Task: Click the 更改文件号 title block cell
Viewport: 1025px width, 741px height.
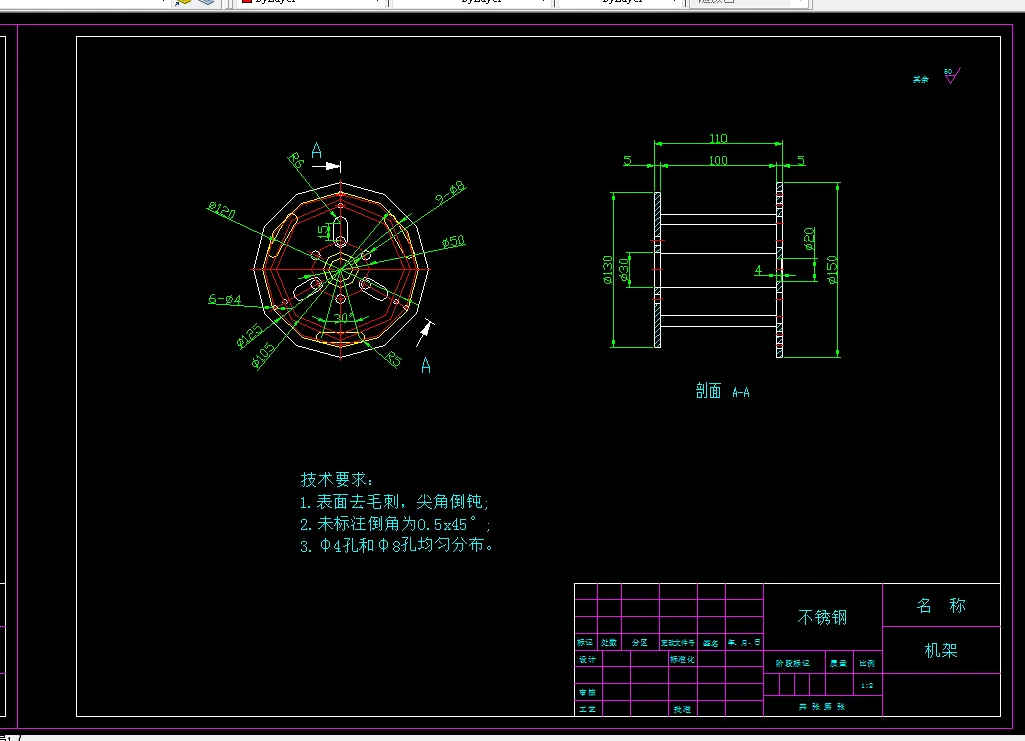Action: [678, 642]
